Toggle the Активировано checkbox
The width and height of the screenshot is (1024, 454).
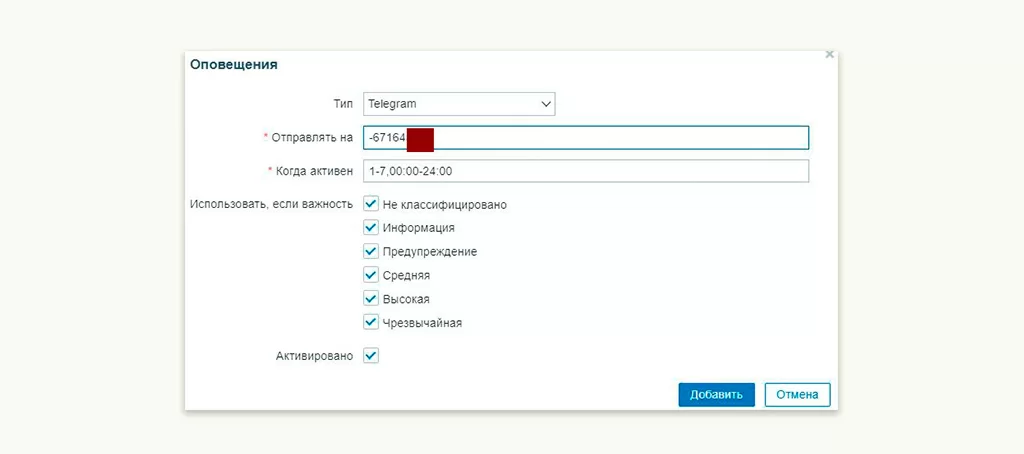pos(371,355)
